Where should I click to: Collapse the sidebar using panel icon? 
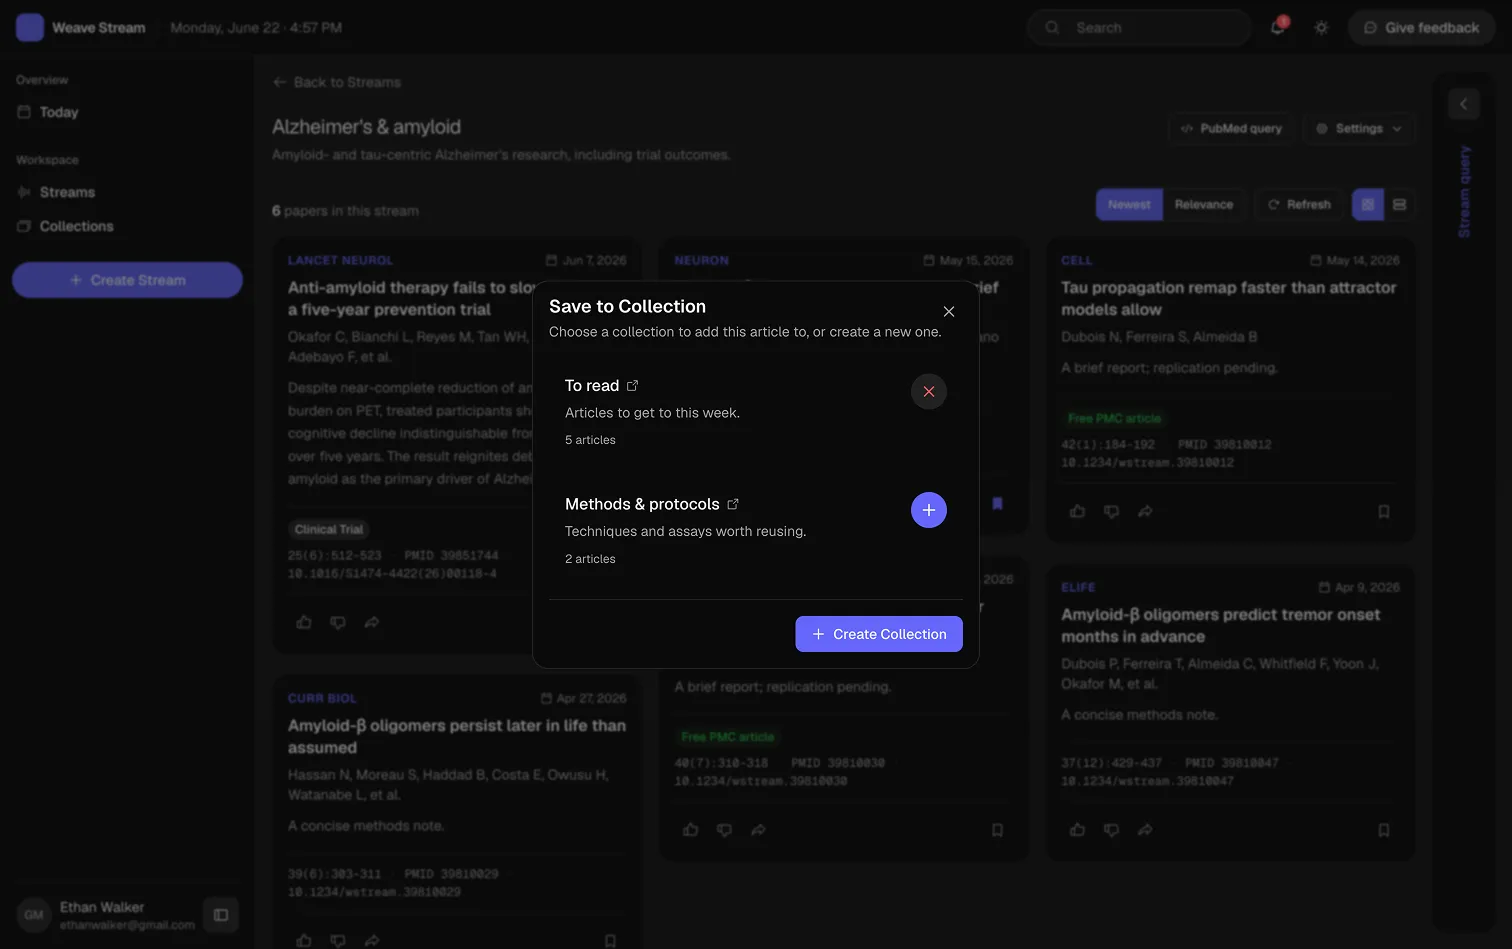[221, 915]
